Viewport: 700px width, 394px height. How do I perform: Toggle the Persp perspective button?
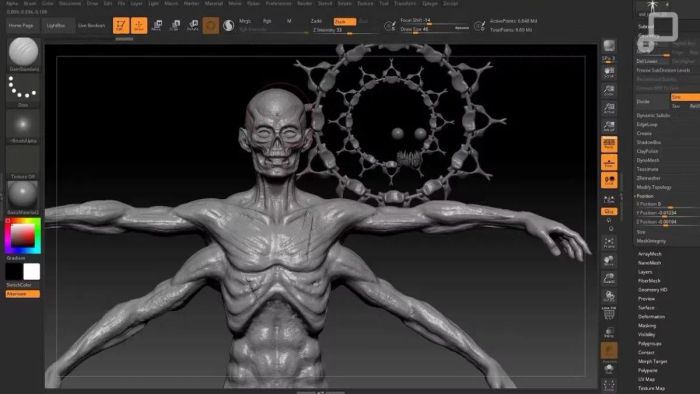(609, 145)
